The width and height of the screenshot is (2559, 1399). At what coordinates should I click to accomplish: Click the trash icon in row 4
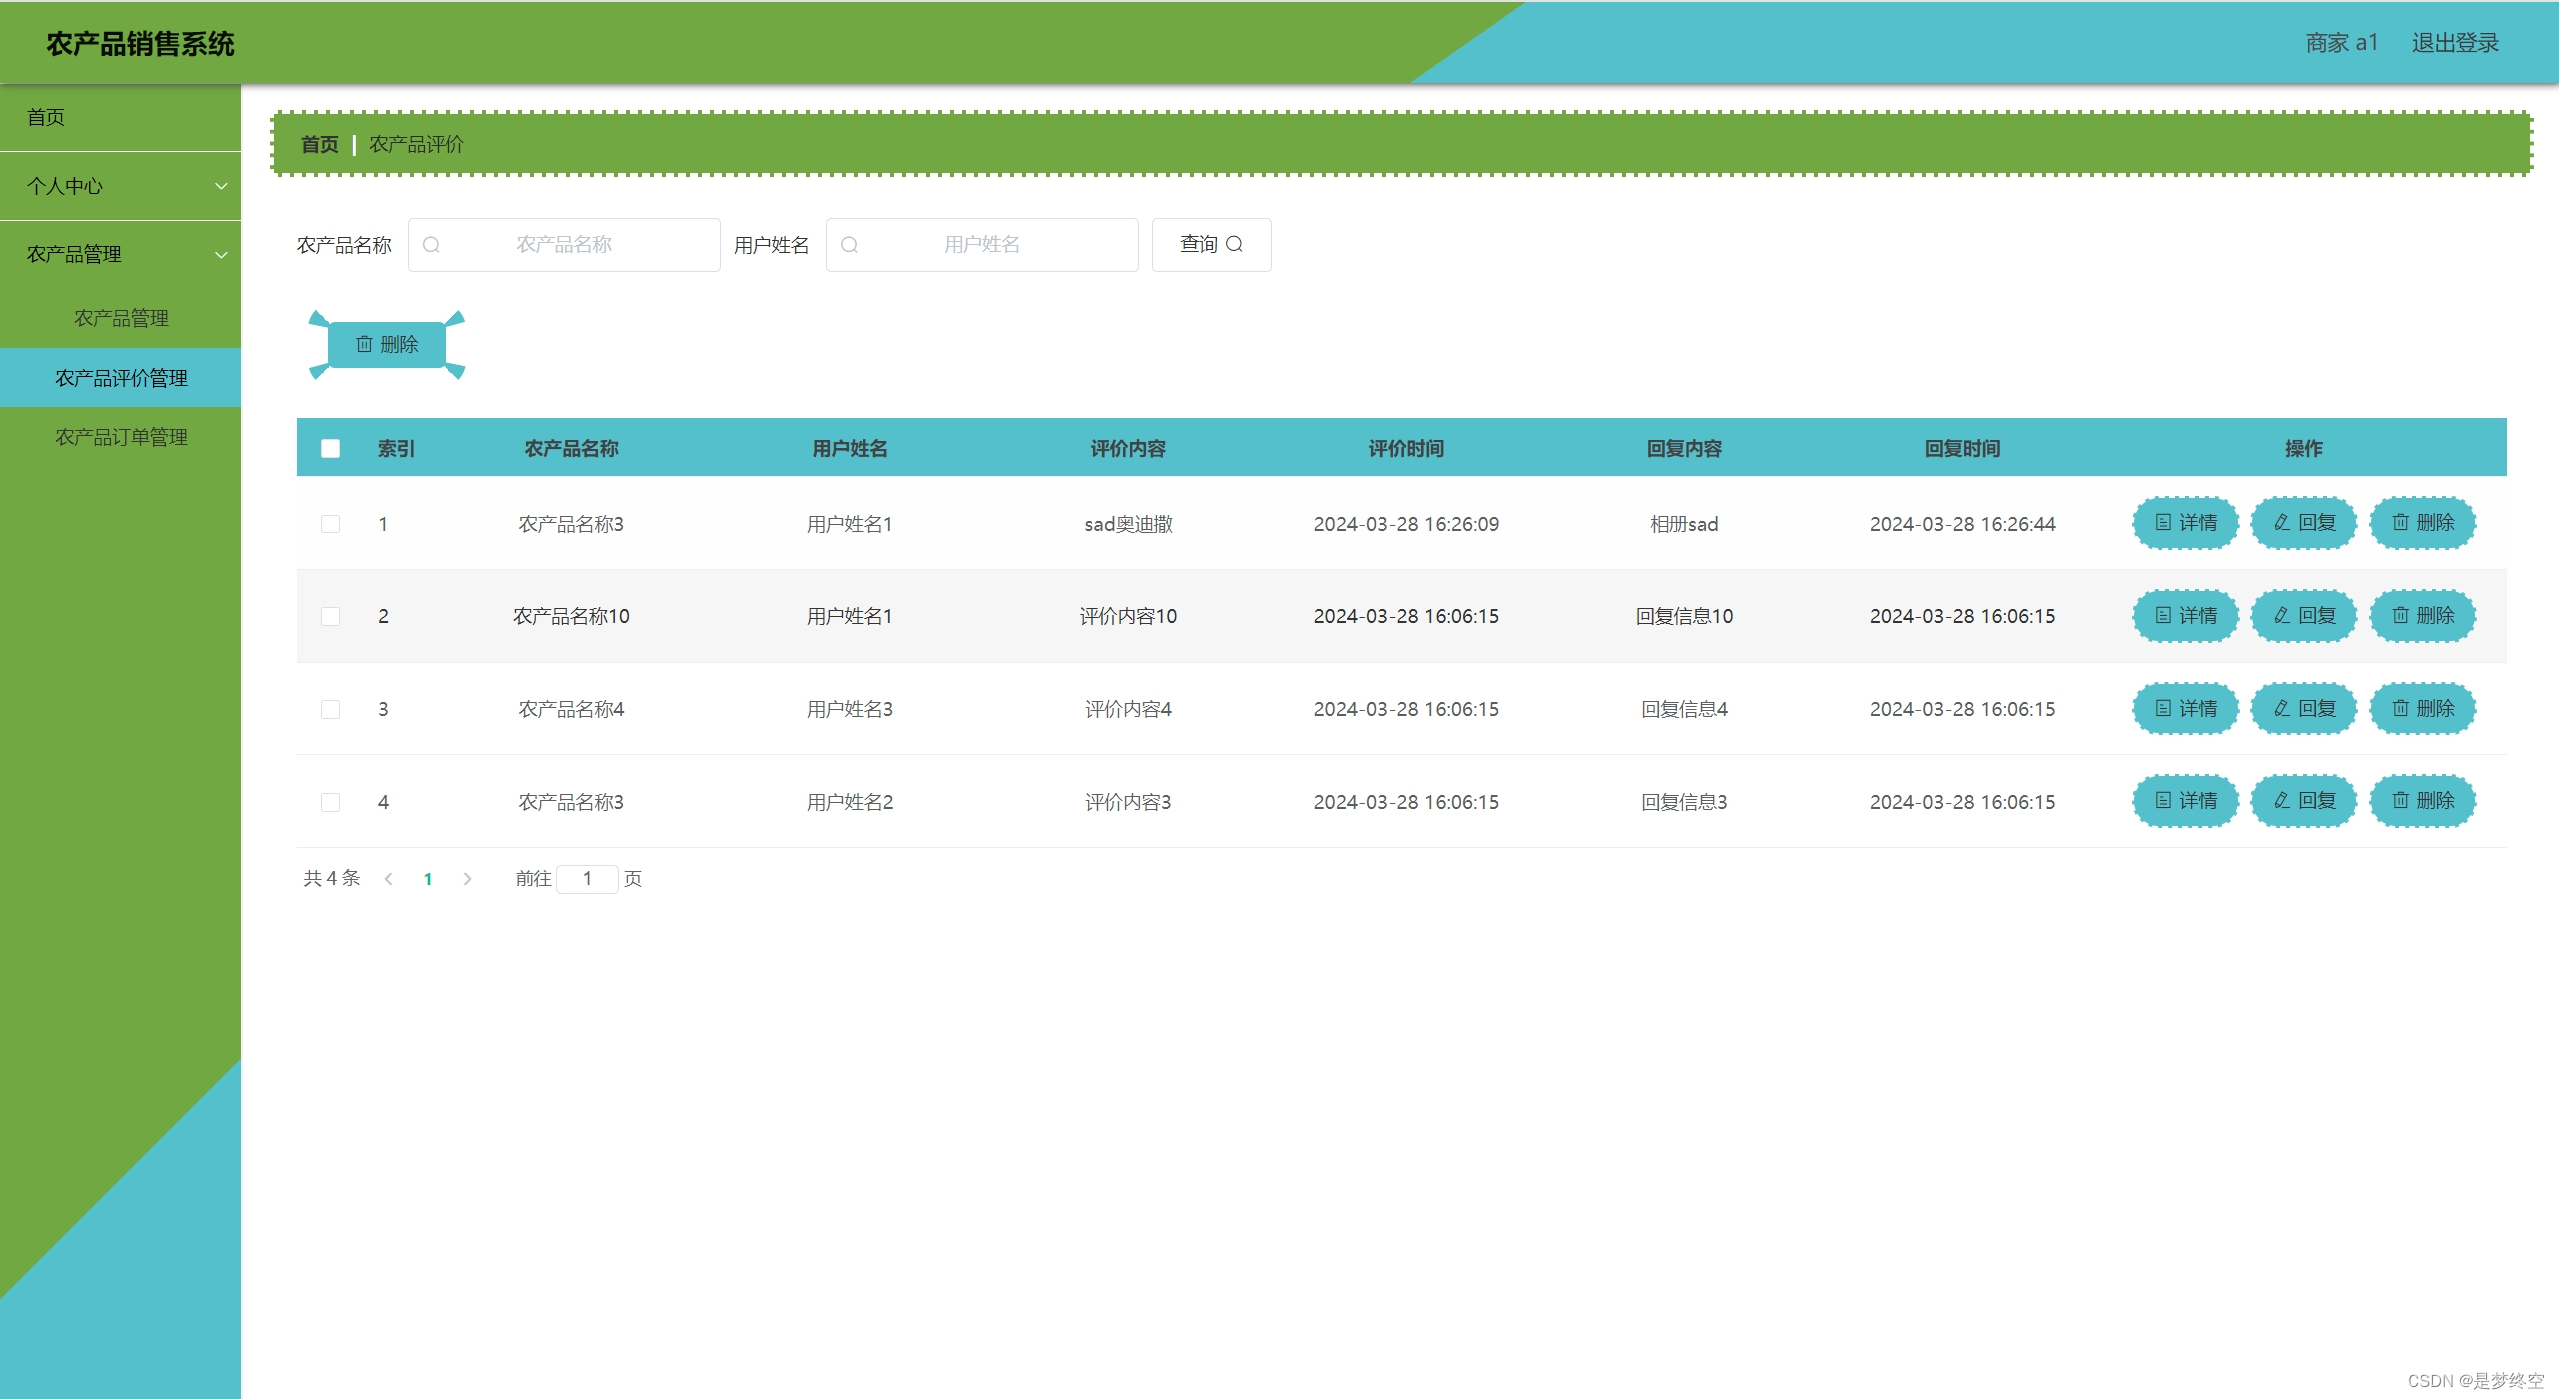click(2400, 800)
